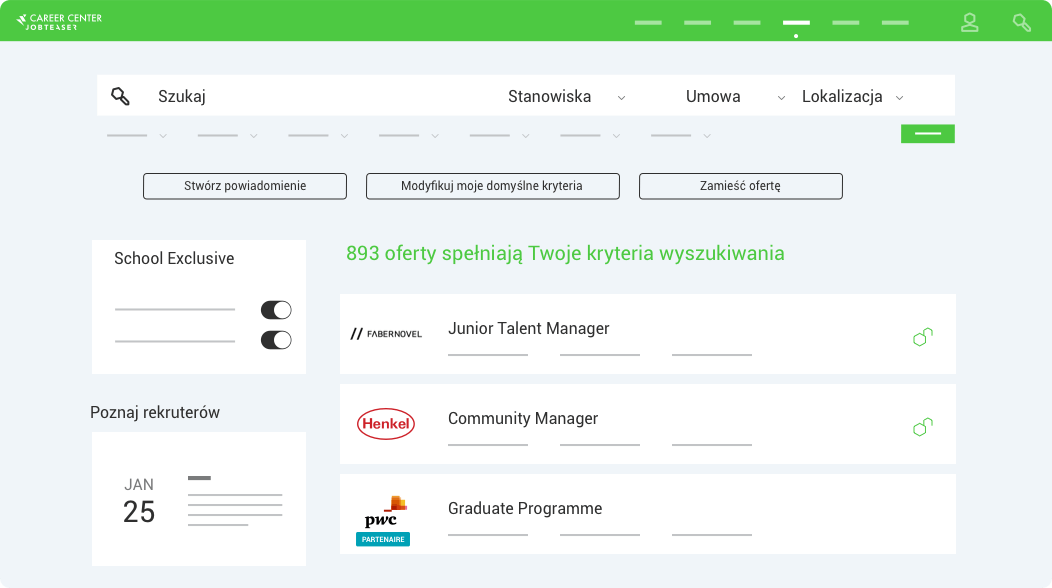Select the second header navigation item
The width and height of the screenshot is (1052, 588).
(x=698, y=23)
